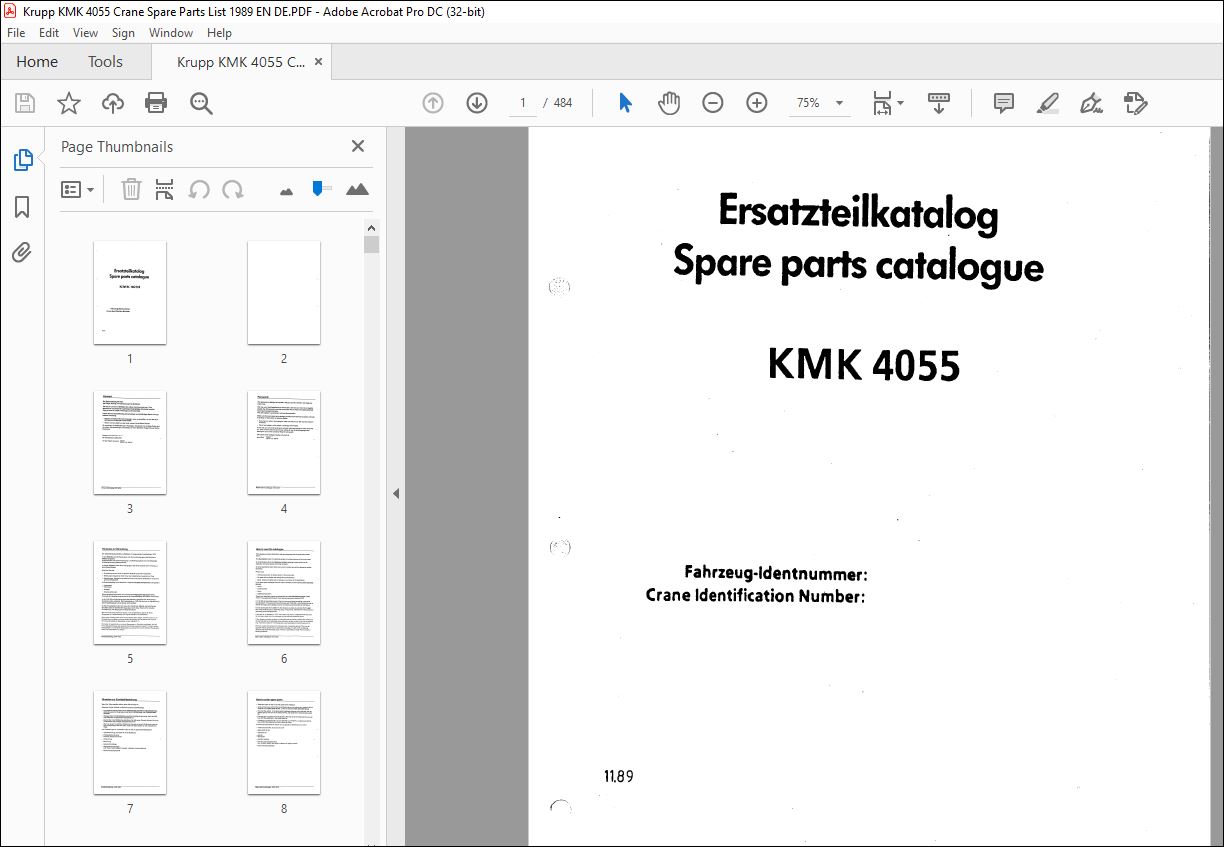This screenshot has width=1224, height=847.
Task: Activate the hand pan tool
Action: tap(668, 103)
